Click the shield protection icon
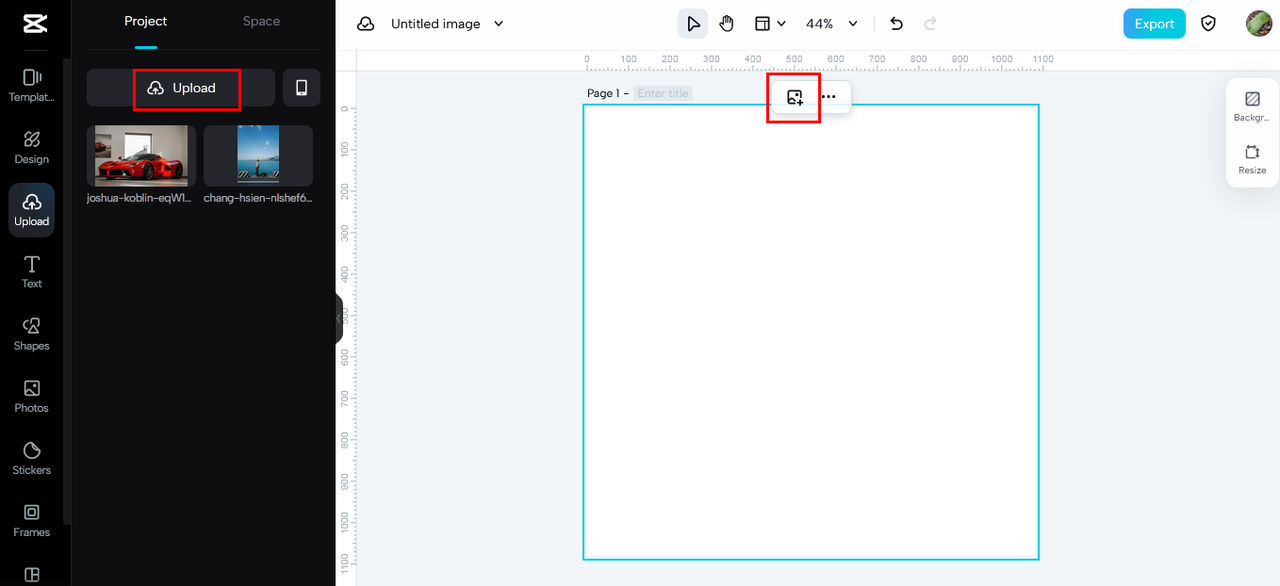Screen dimensions: 1280x586 pos(1208,24)
